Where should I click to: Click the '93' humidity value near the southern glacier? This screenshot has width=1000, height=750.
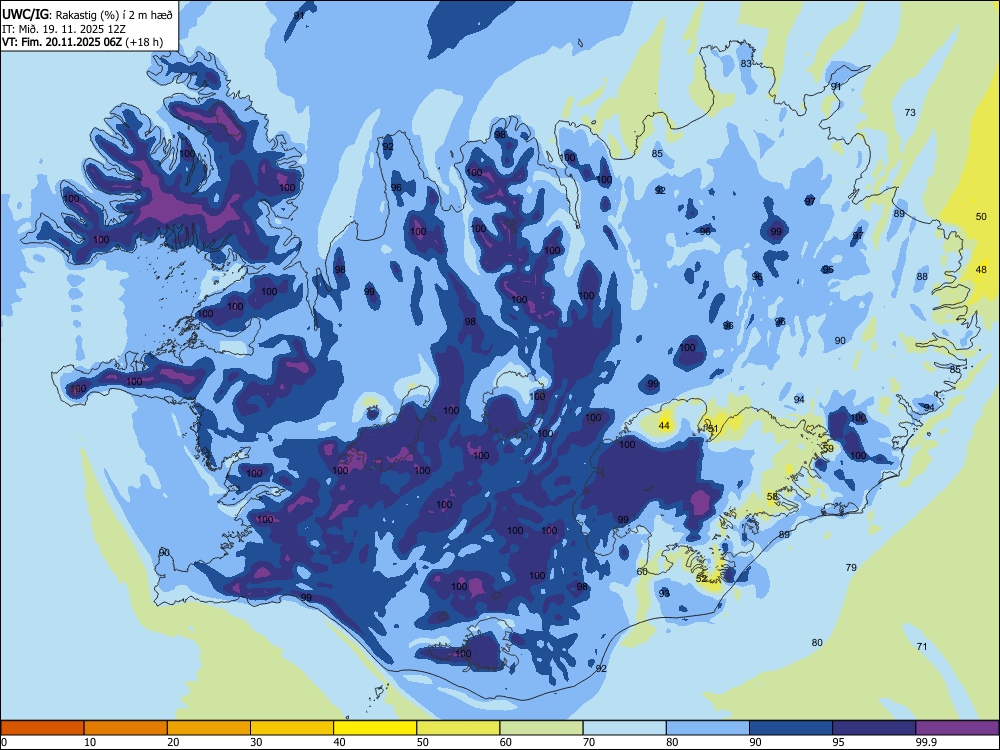coord(664,593)
